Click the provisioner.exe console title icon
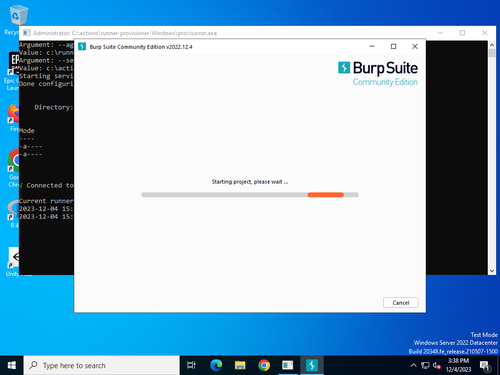The image size is (500, 375). pyautogui.click(x=27, y=33)
